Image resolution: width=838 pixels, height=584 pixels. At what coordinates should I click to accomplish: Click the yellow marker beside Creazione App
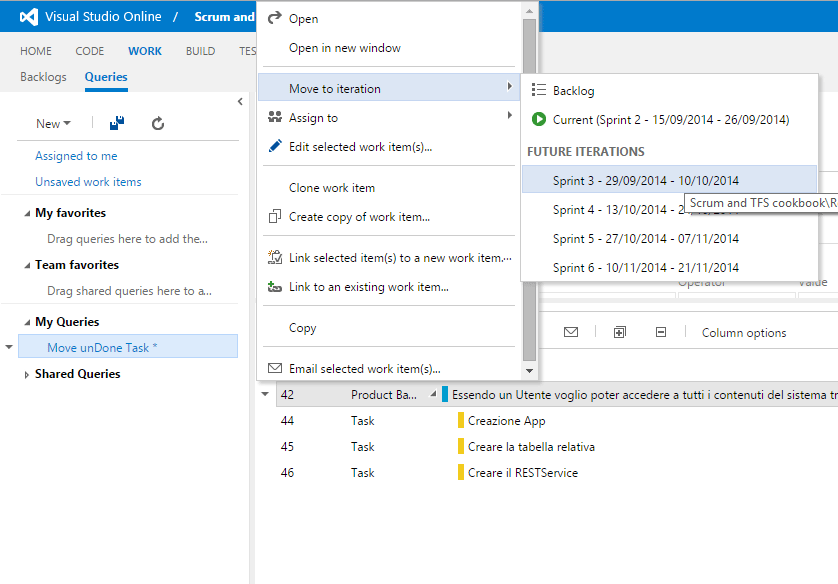(x=461, y=420)
